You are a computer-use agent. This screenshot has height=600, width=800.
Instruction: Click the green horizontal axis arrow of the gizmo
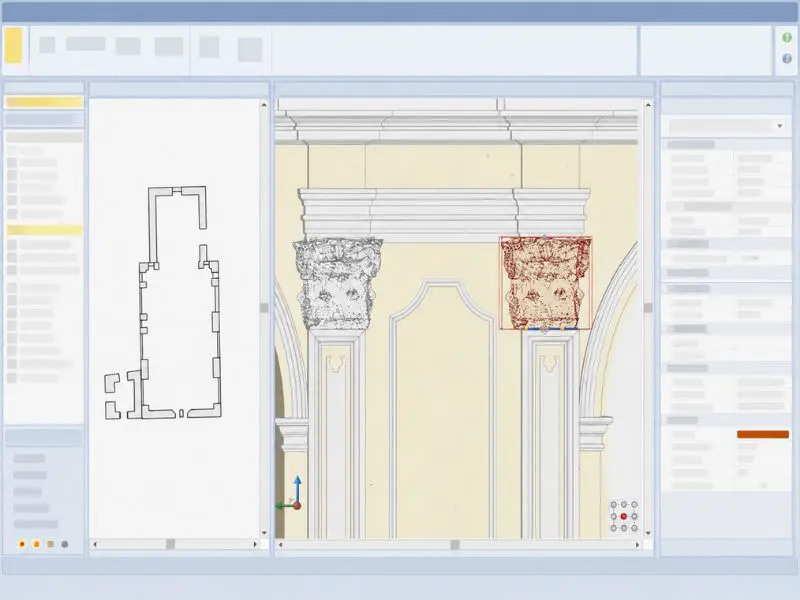(x=284, y=506)
